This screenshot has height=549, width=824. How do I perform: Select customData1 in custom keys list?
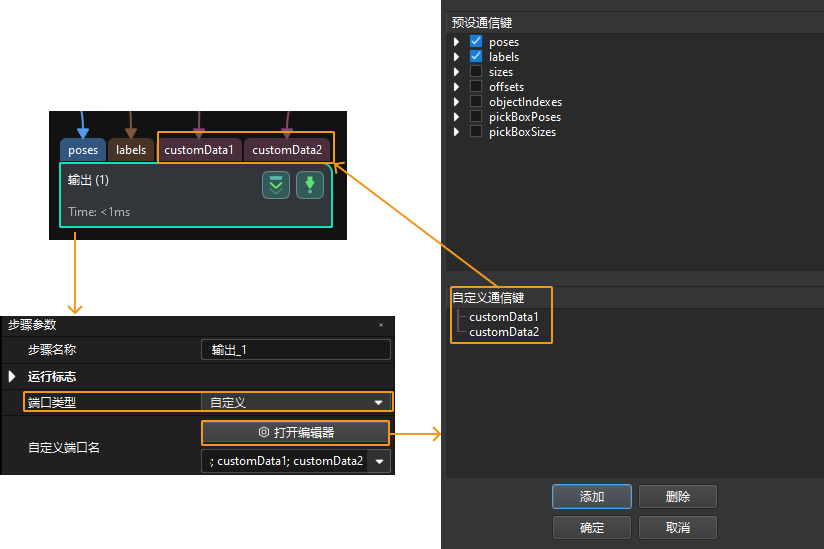pos(503,317)
